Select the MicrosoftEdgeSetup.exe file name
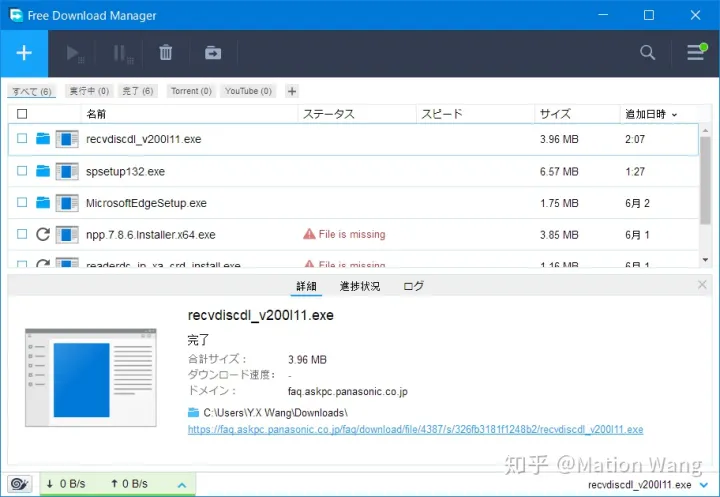 coord(146,203)
